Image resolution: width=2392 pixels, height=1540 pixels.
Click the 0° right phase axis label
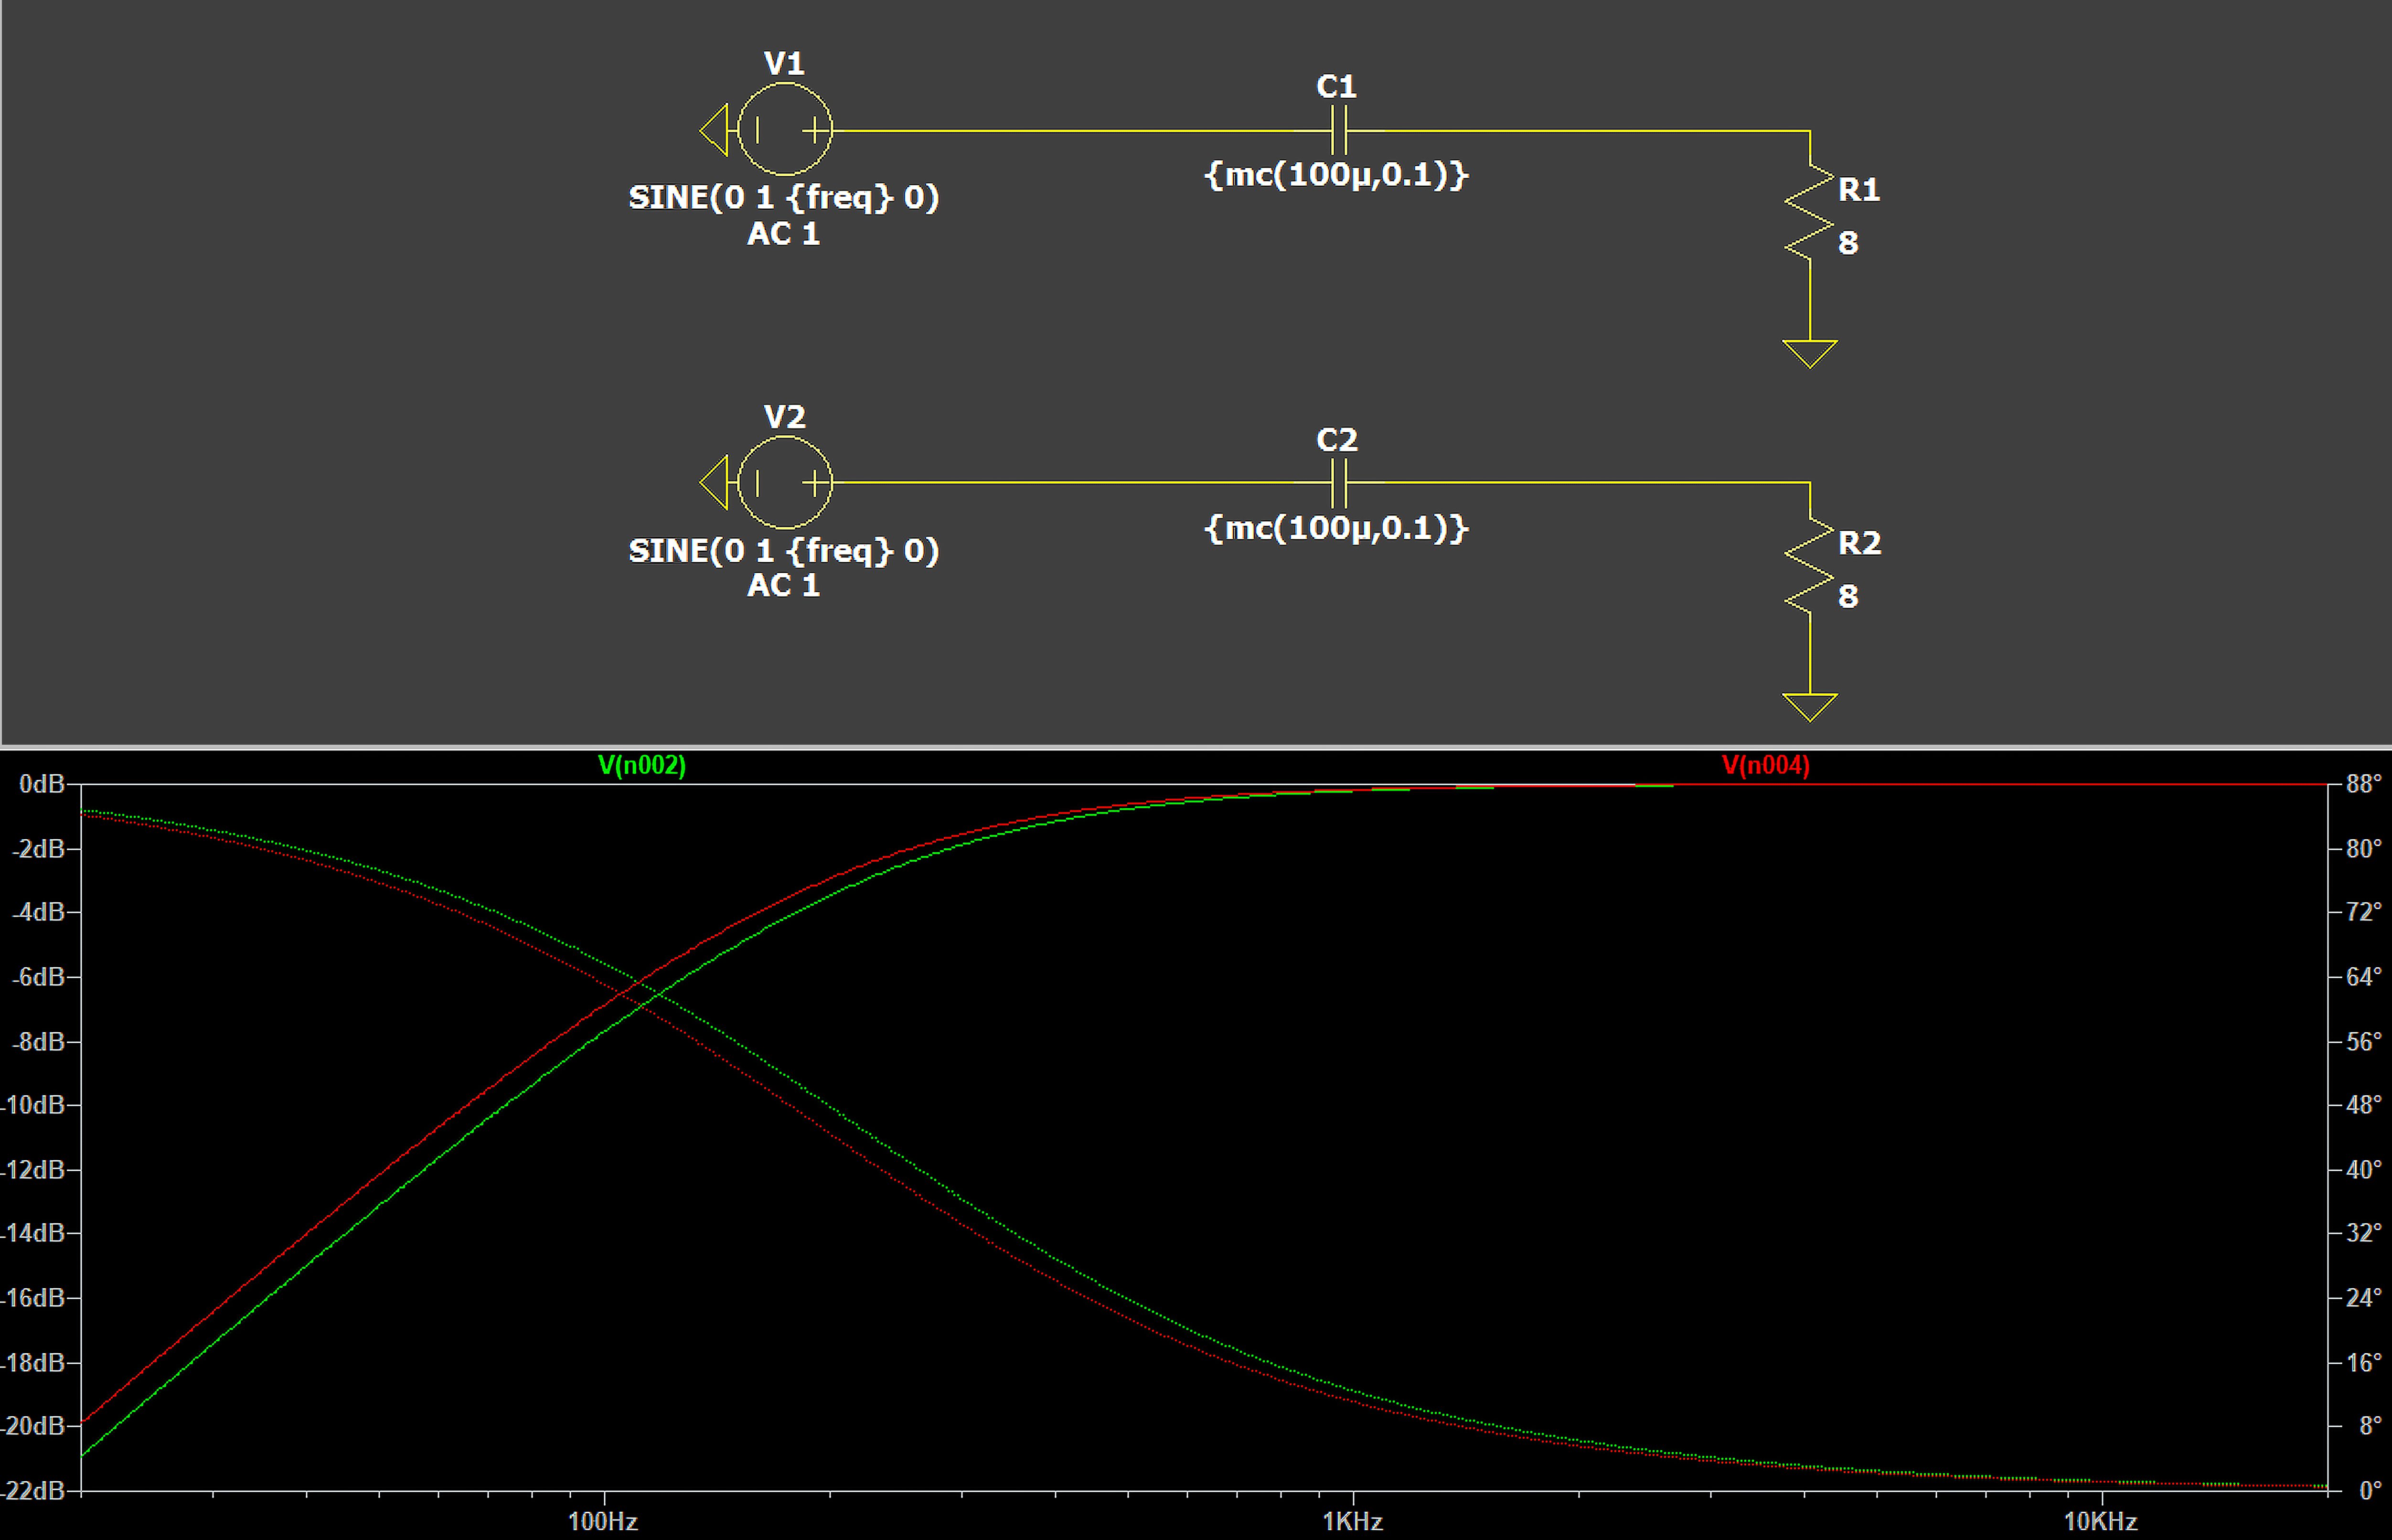[2371, 1491]
